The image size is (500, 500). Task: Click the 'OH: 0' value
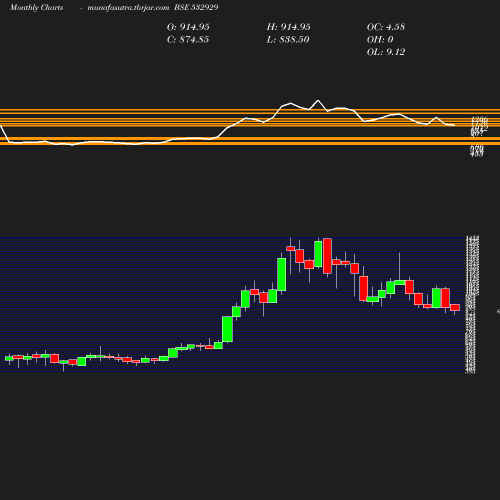[380, 39]
